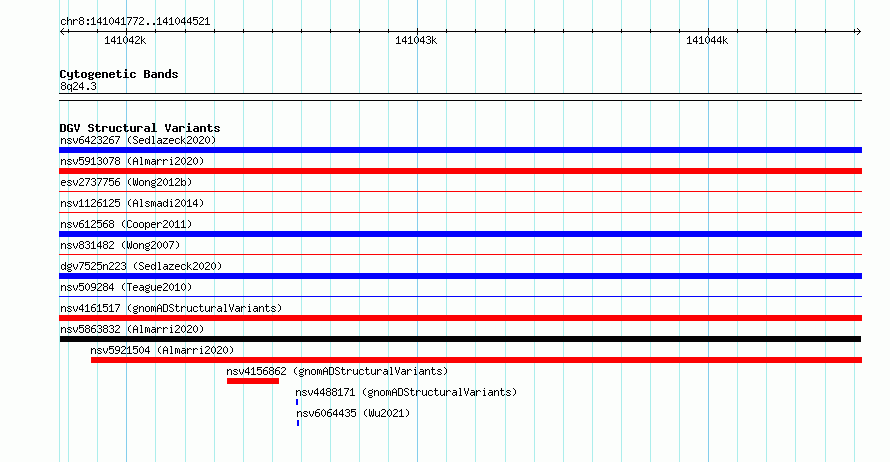Select the black bar under nsv5863832
Viewport: 890px width, 462px height.
[x=460, y=339]
